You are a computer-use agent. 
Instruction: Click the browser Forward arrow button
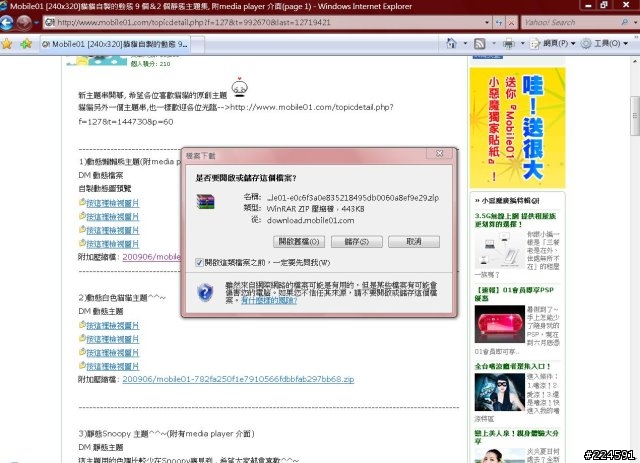point(24,22)
